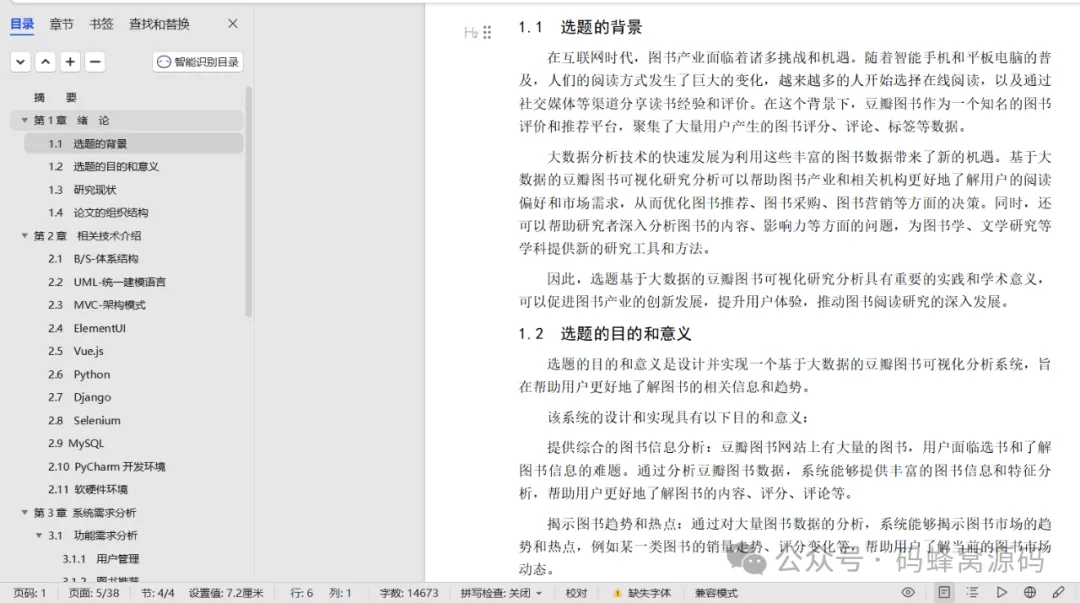Select 摘 要 in the outline
The width and height of the screenshot is (1080, 603).
pos(55,98)
